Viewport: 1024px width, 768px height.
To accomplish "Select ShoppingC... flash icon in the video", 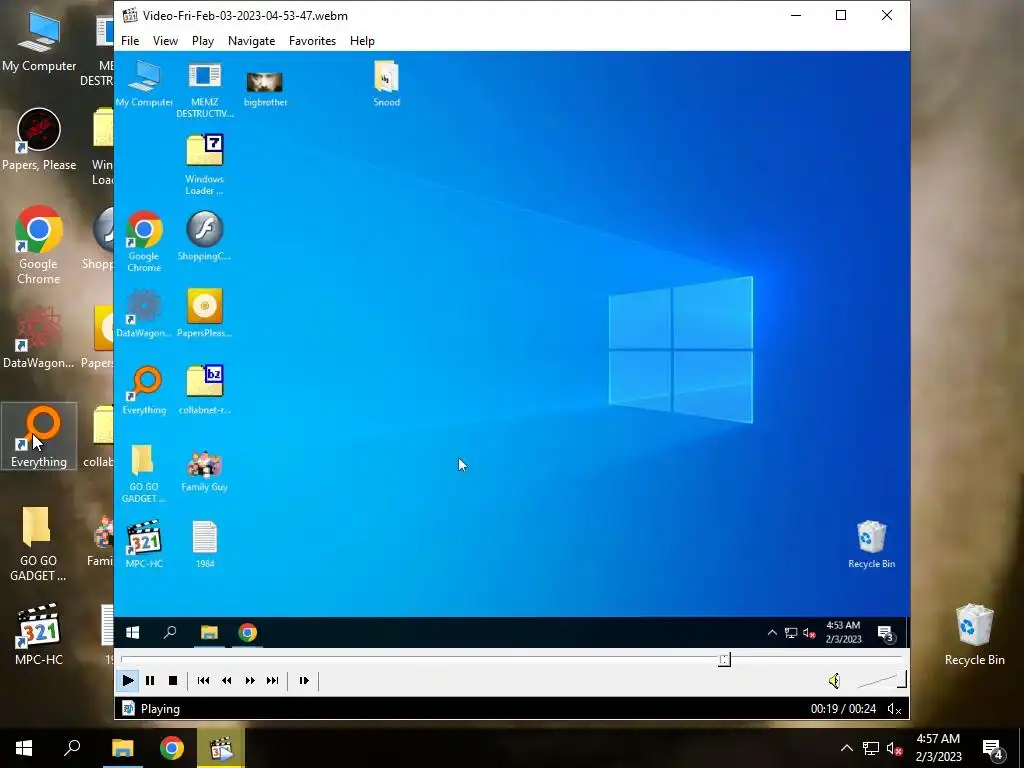I will pos(204,236).
